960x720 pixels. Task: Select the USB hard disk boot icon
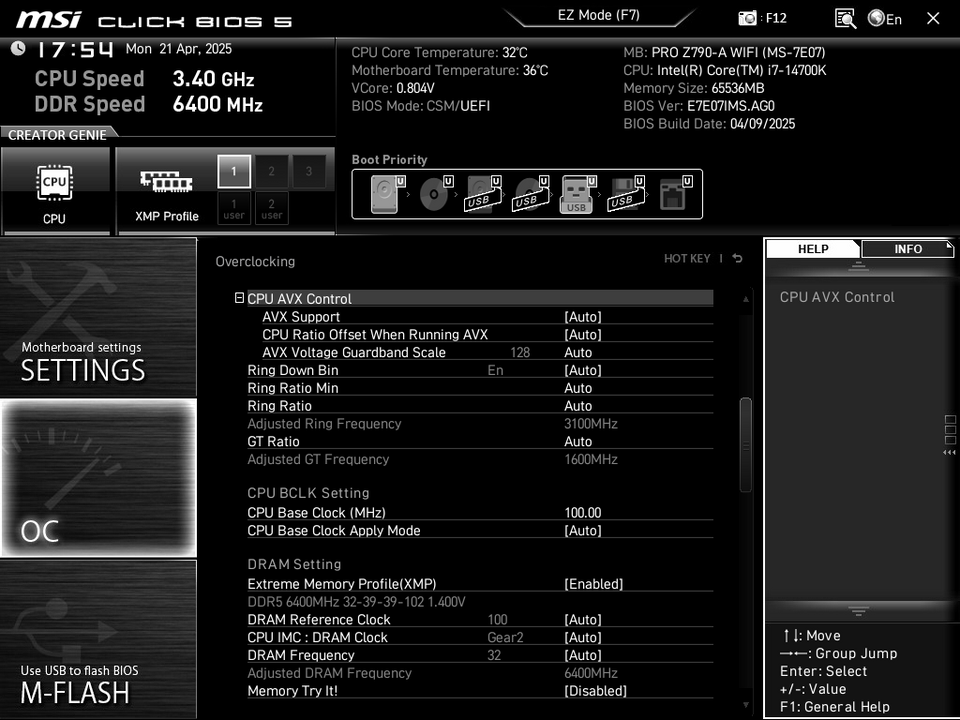pyautogui.click(x=483, y=194)
